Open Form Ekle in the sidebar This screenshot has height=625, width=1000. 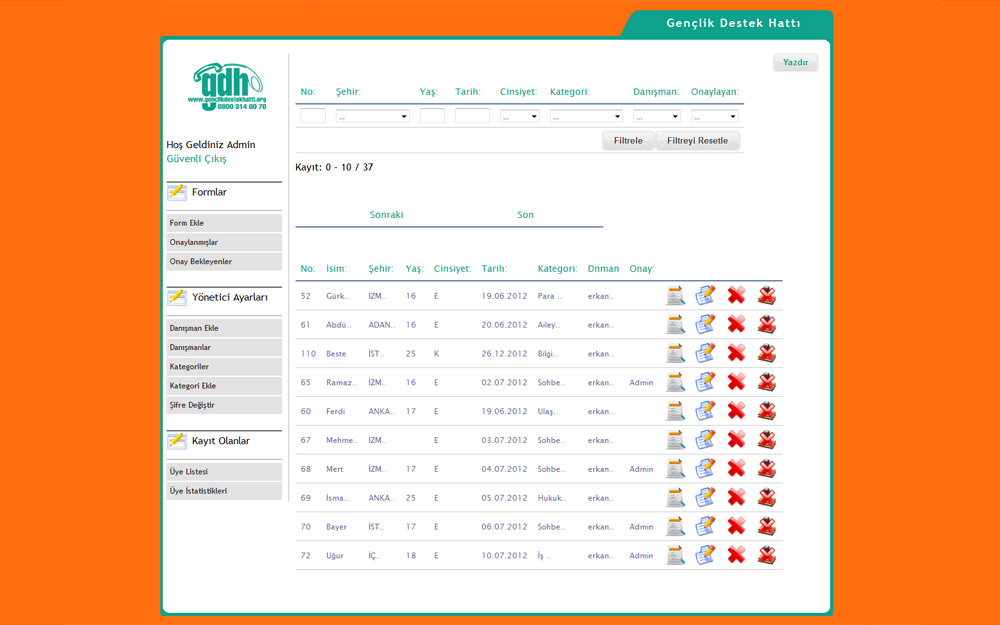coord(224,223)
